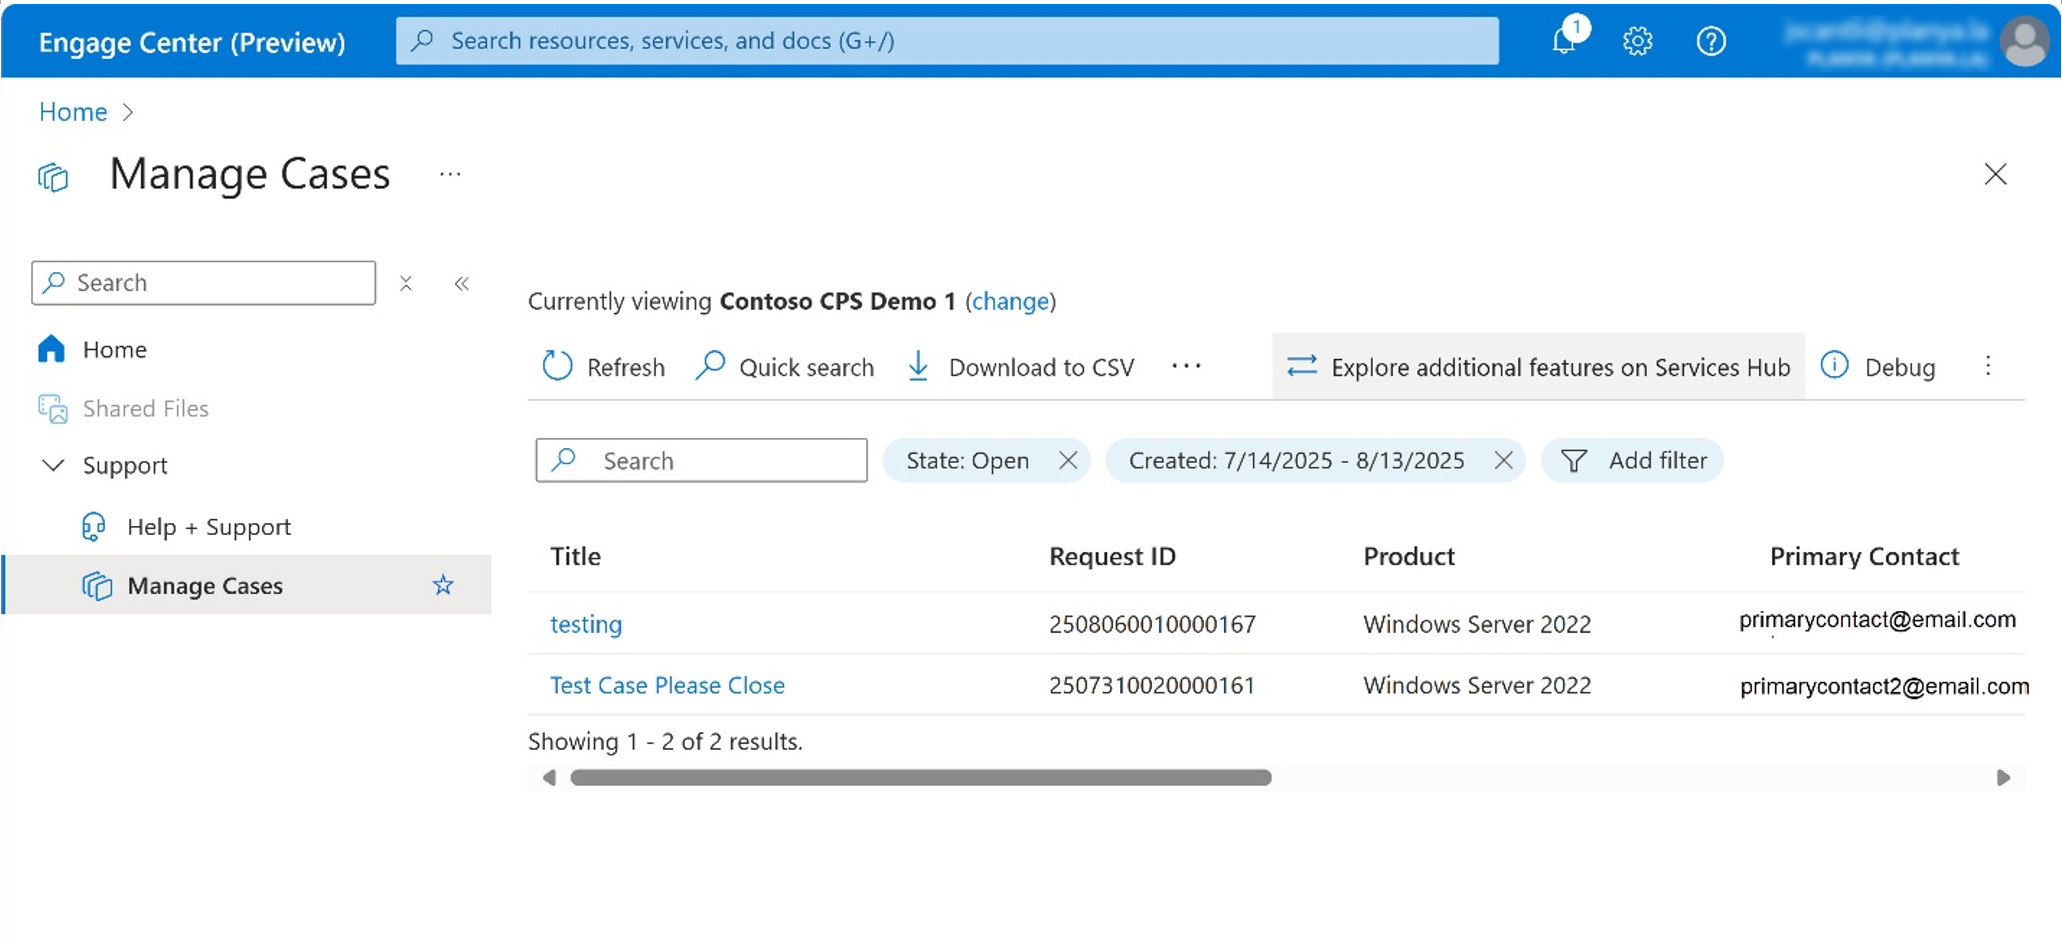
Task: Click the Debug button
Action: tap(1878, 367)
